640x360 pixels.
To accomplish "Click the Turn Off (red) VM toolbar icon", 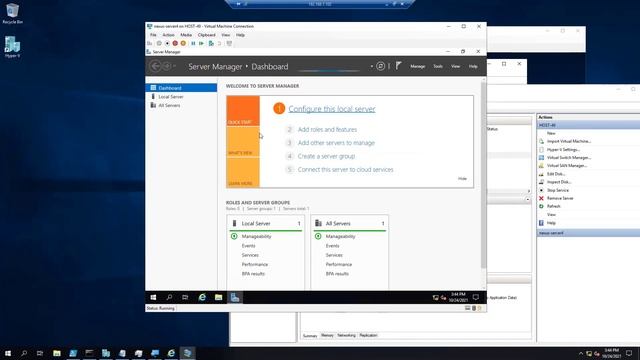I will point(175,43).
